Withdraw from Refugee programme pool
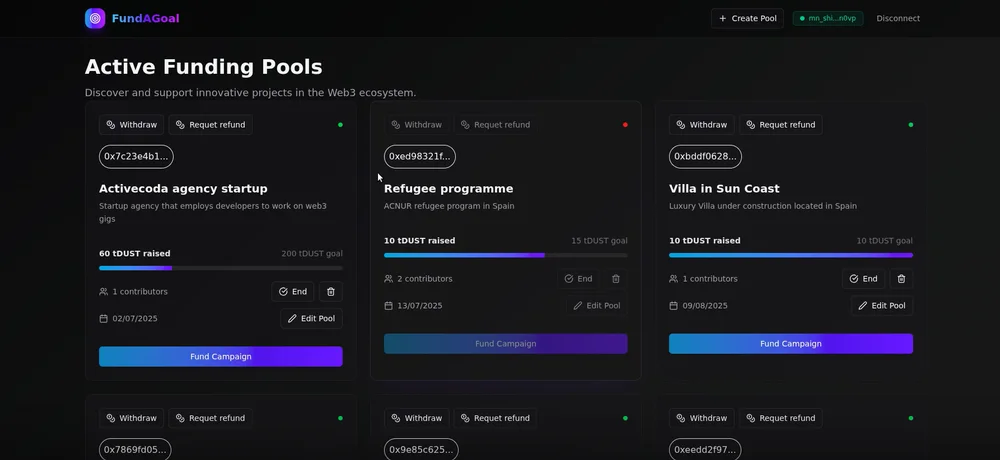 coord(416,124)
